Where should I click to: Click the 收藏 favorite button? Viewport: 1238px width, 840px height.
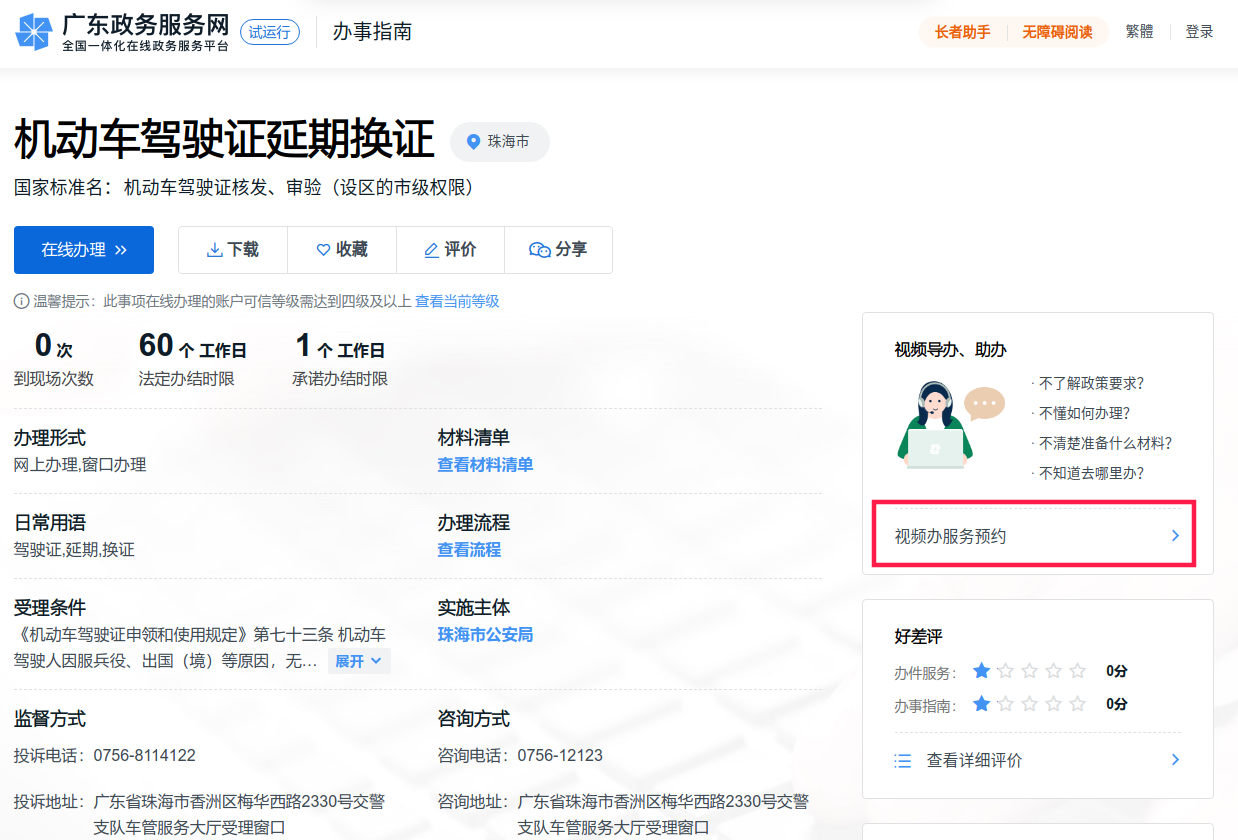pos(342,250)
